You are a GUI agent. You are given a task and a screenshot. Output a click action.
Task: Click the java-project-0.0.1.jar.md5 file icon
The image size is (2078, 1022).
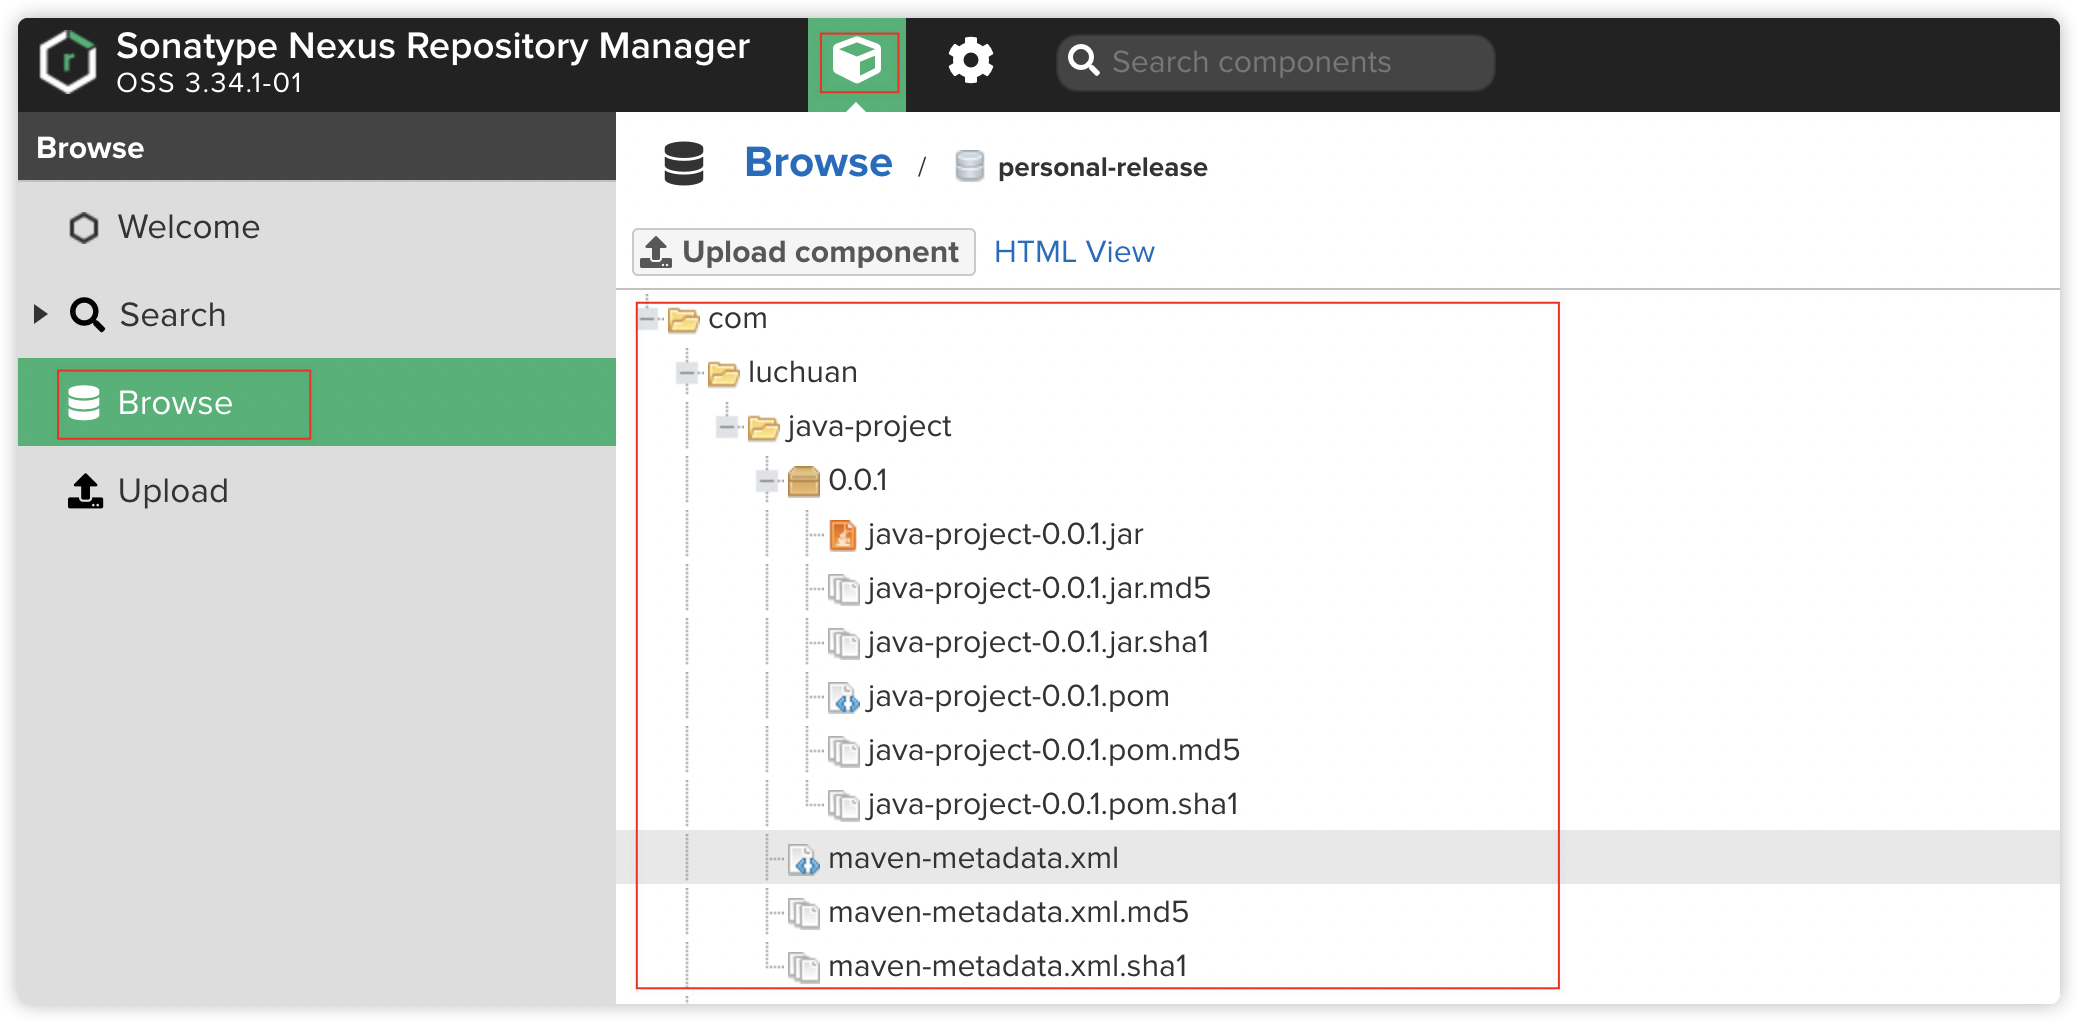pos(844,589)
